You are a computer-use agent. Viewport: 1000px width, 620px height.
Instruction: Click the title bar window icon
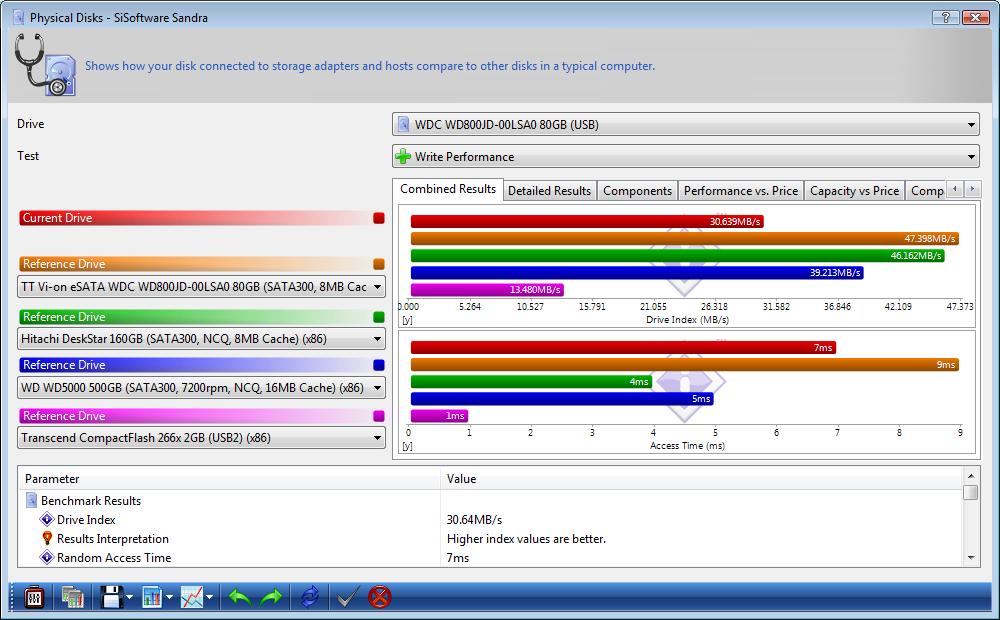(19, 17)
